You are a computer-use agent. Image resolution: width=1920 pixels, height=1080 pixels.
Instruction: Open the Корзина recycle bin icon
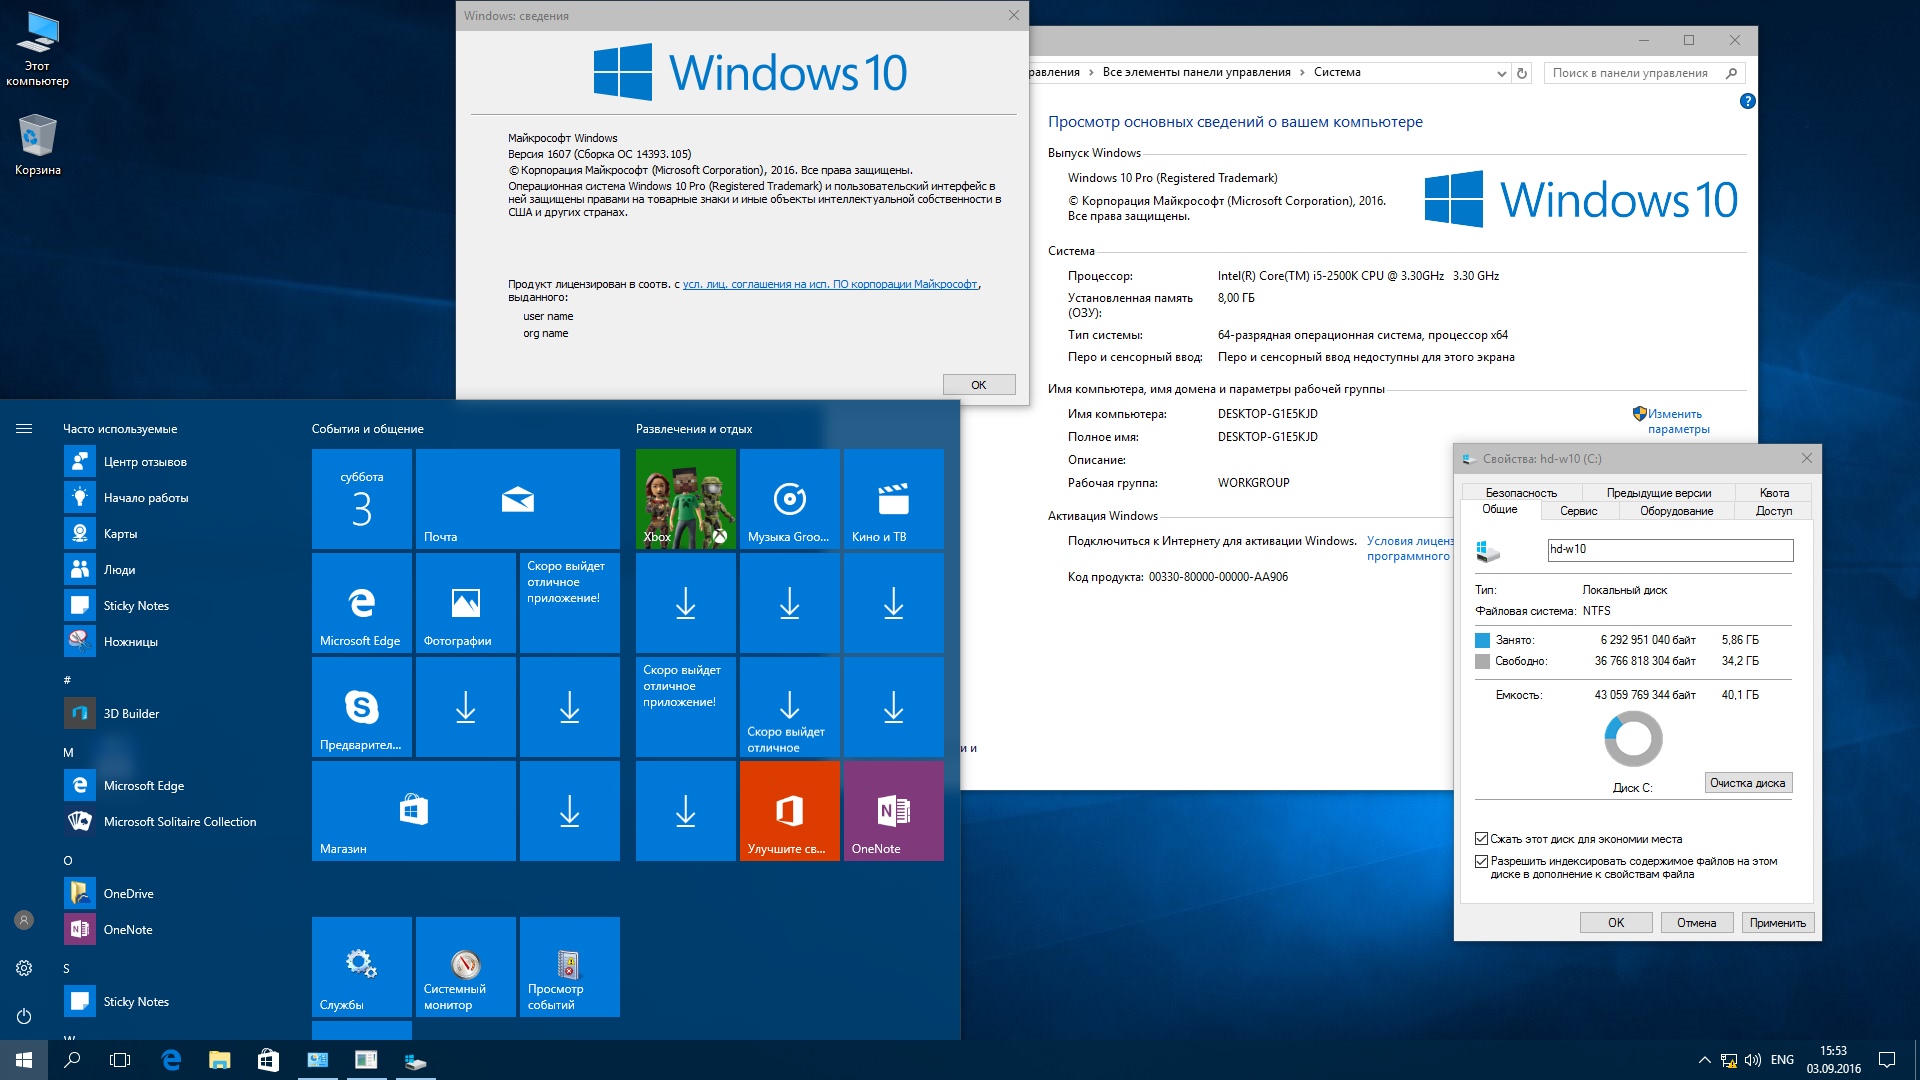pos(38,145)
